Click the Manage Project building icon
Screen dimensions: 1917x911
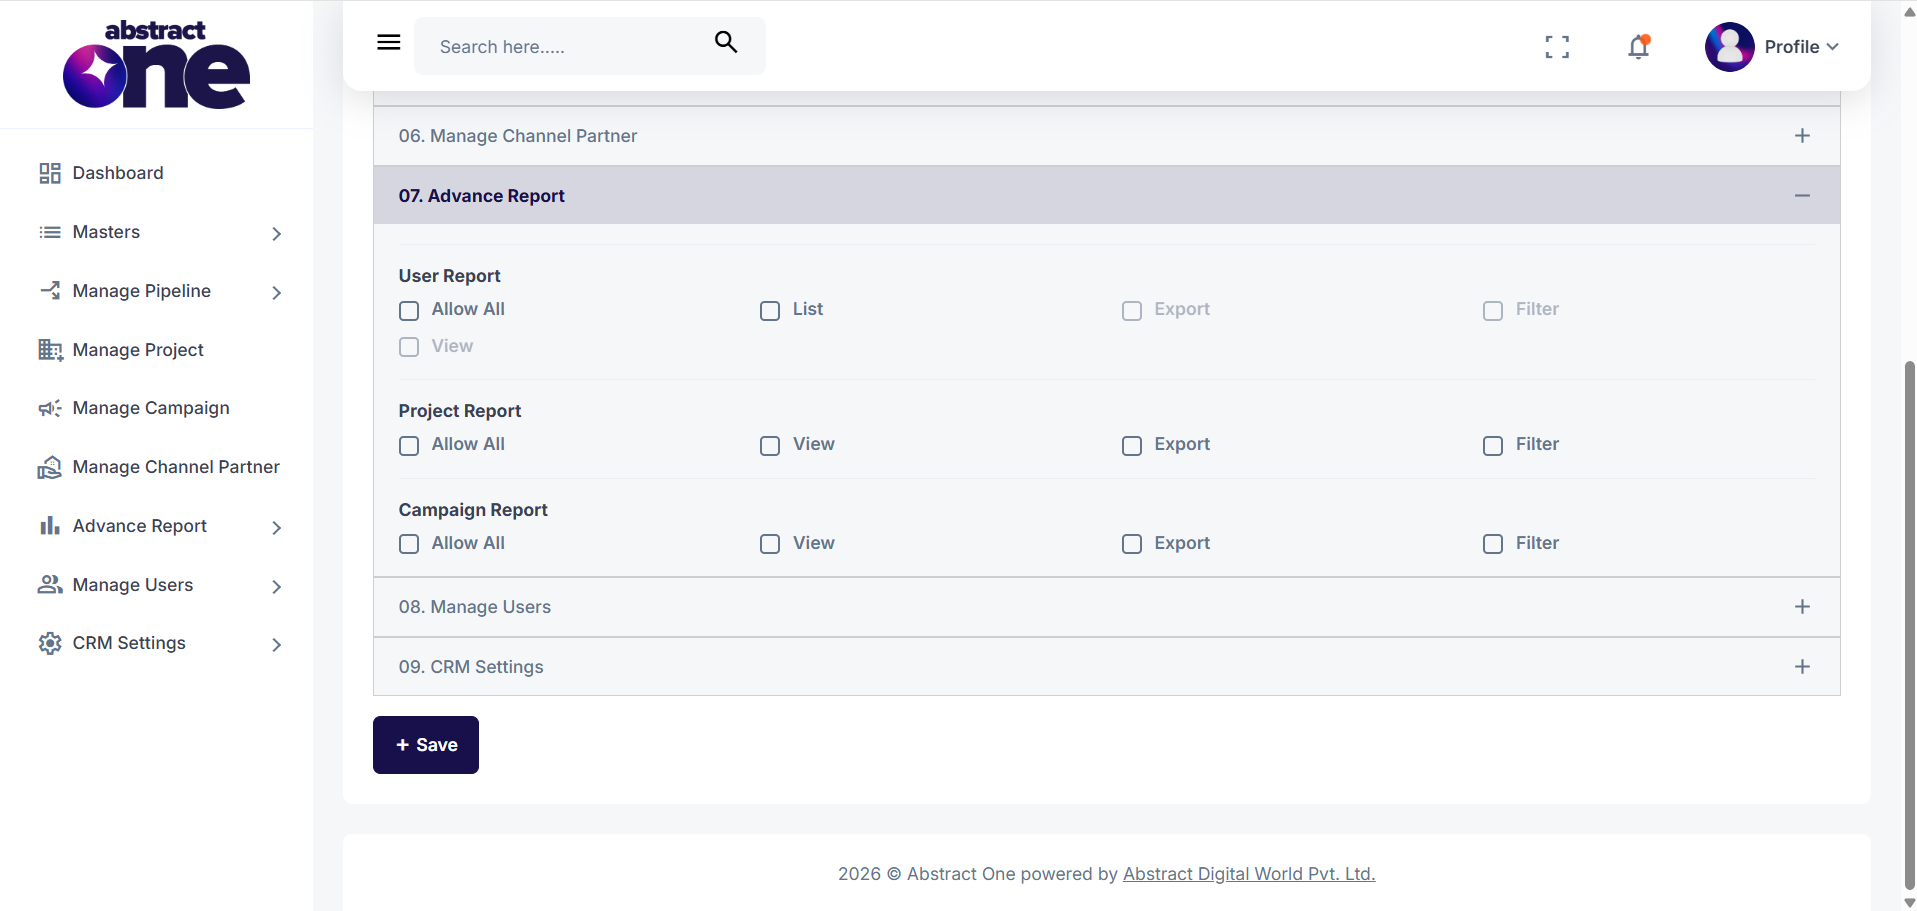(50, 350)
